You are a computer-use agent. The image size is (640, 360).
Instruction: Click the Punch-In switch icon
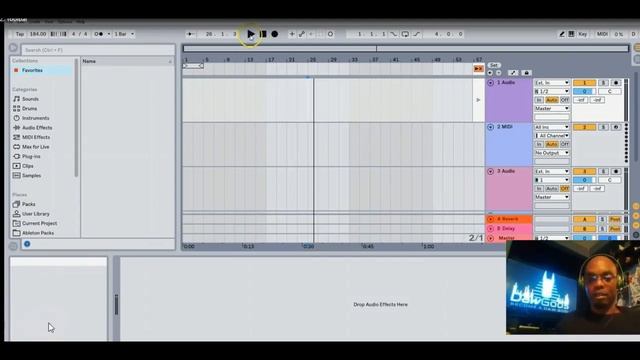(x=393, y=34)
